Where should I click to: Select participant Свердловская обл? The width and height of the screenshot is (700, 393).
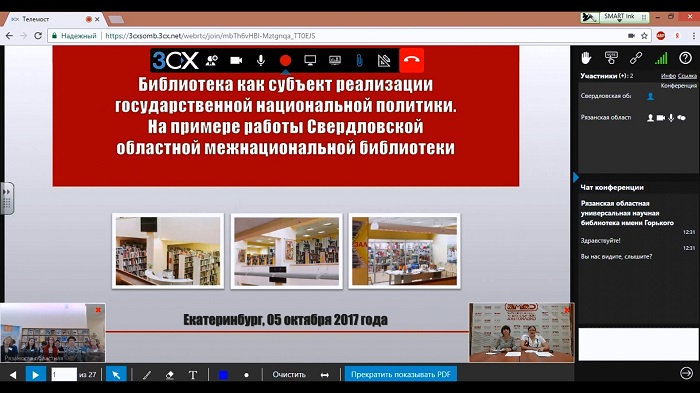coord(606,96)
